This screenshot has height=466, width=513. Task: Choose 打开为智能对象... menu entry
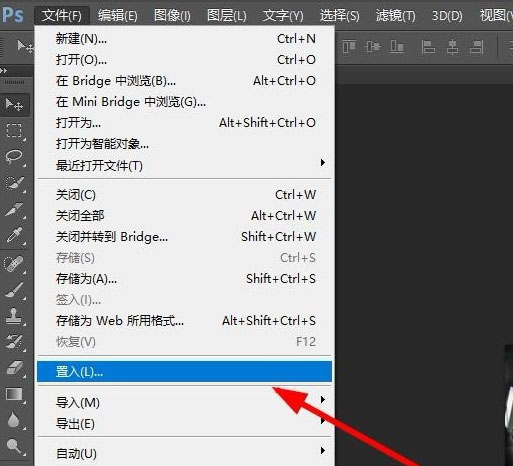click(184, 144)
